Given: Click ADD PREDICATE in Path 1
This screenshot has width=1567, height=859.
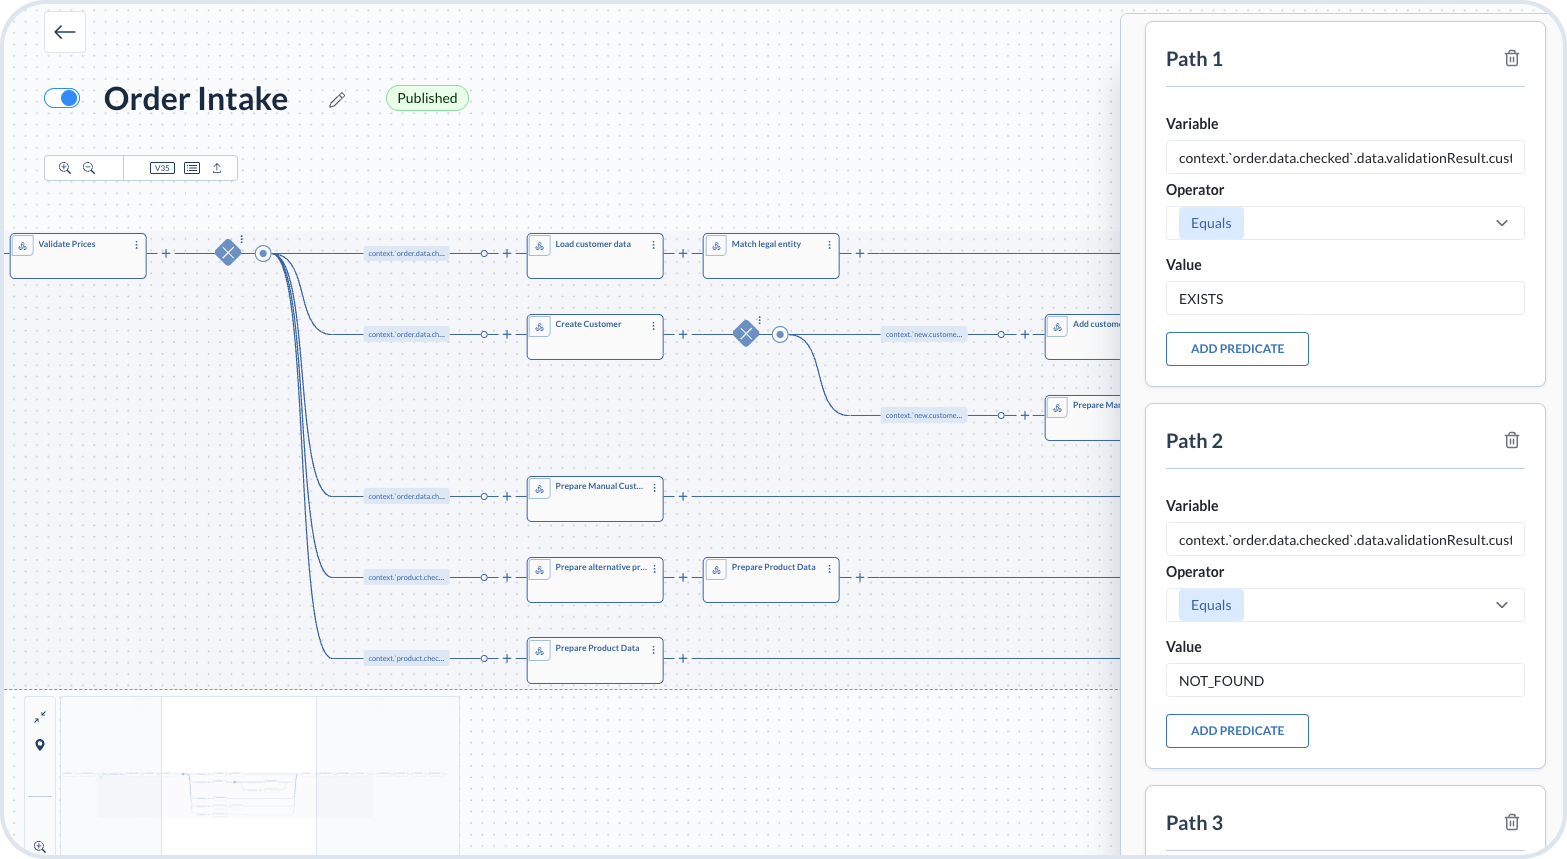Looking at the screenshot, I should point(1237,348).
